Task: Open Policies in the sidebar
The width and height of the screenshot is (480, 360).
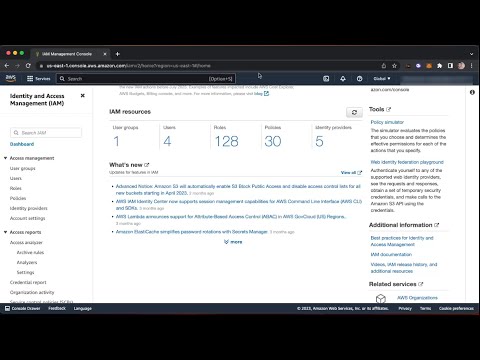Action: [x=18, y=198]
